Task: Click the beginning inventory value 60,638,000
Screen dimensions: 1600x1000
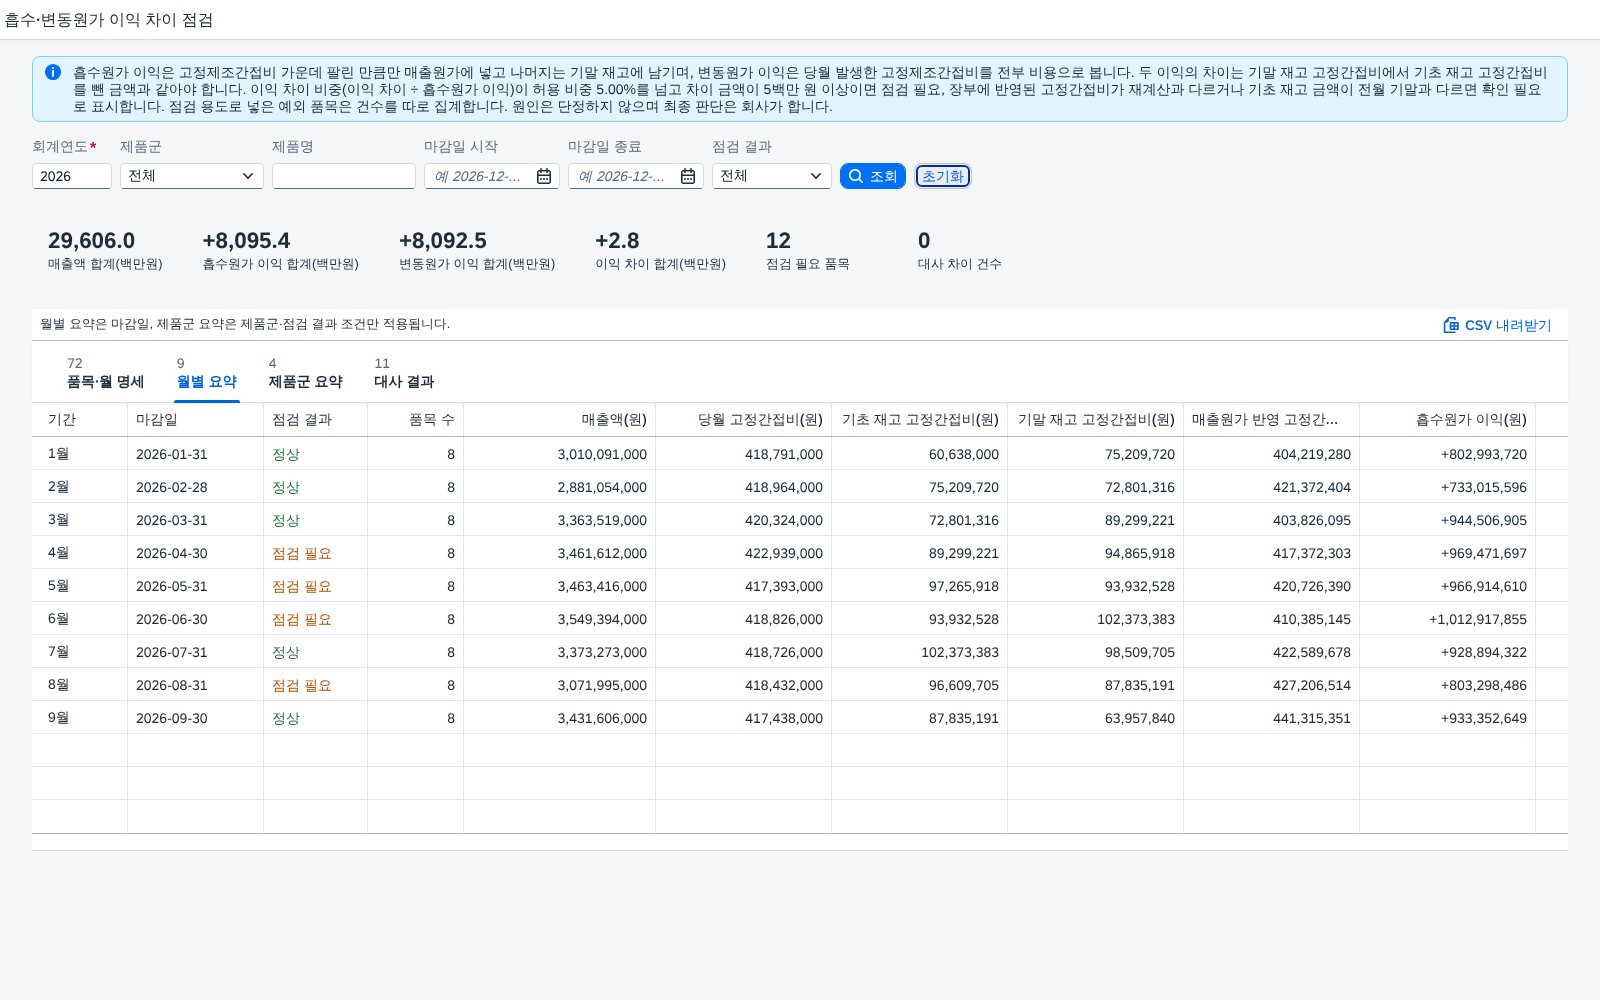Action: point(964,454)
